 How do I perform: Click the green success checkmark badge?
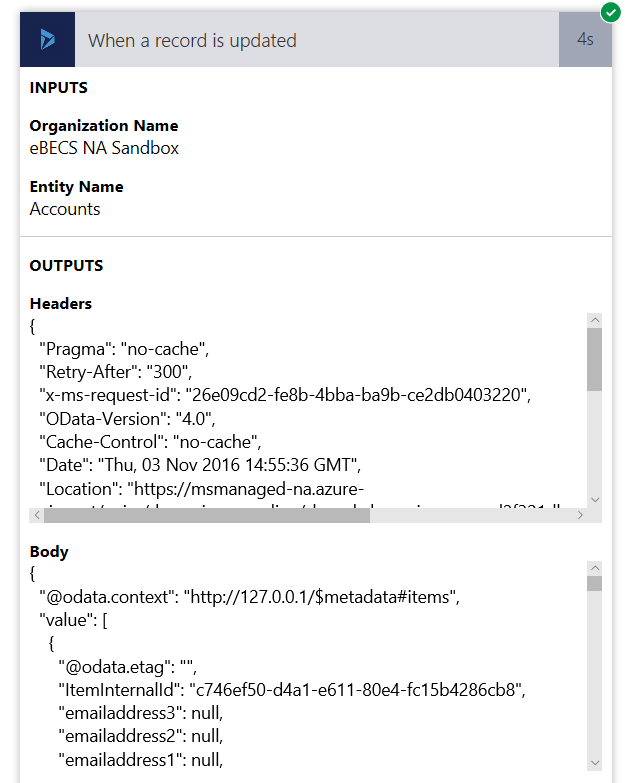pyautogui.click(x=610, y=12)
